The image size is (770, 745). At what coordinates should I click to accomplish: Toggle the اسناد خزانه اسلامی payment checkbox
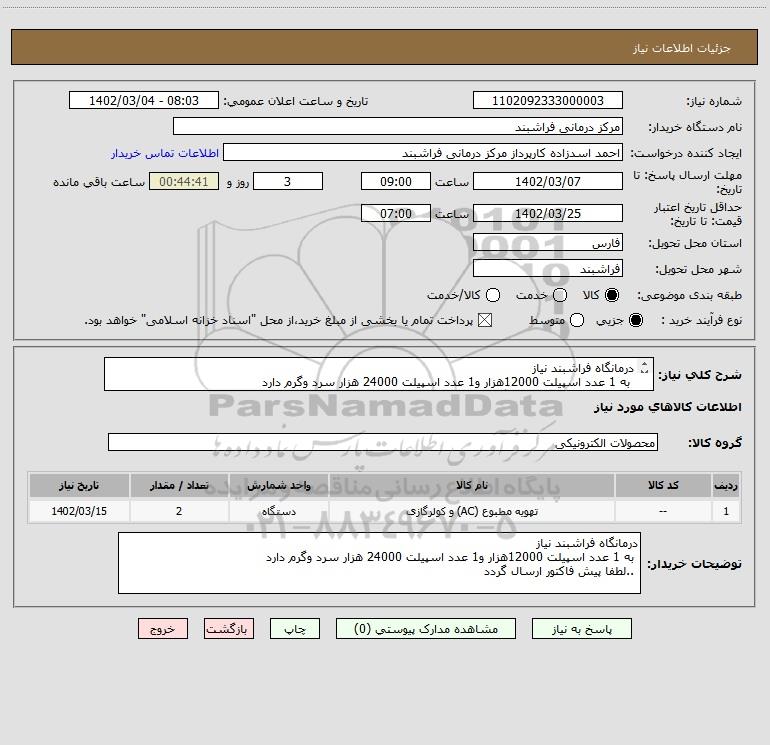[x=485, y=320]
